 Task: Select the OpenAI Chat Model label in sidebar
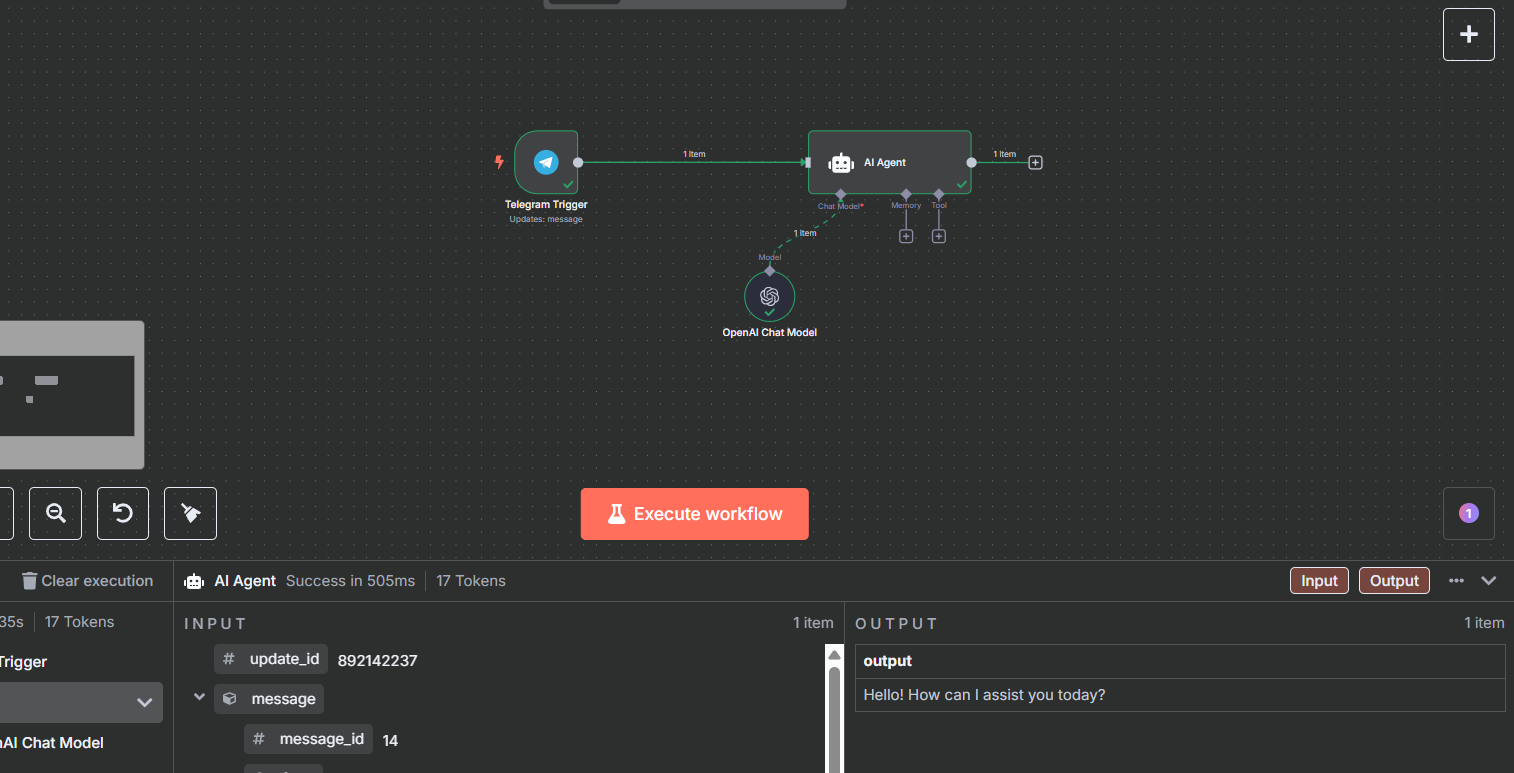52,742
